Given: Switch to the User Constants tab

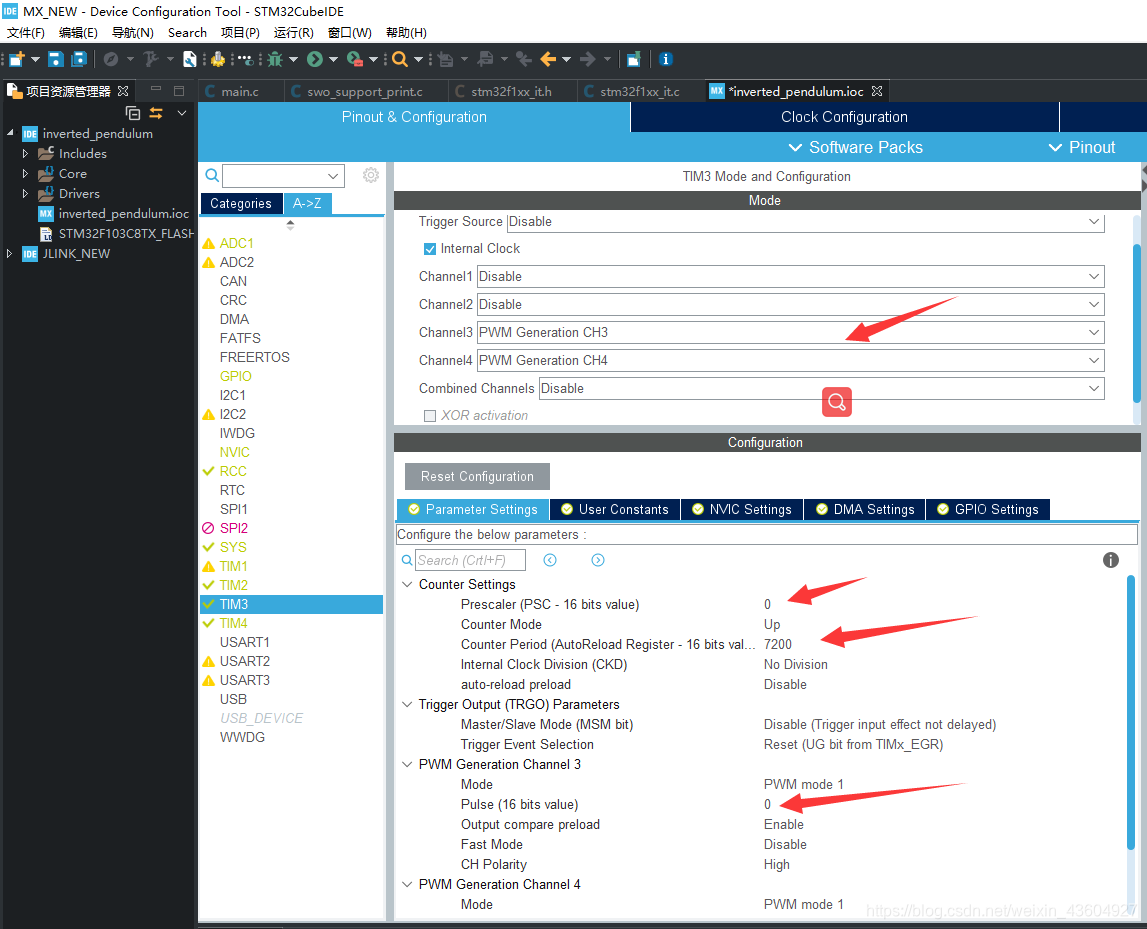Looking at the screenshot, I should click(x=615, y=509).
